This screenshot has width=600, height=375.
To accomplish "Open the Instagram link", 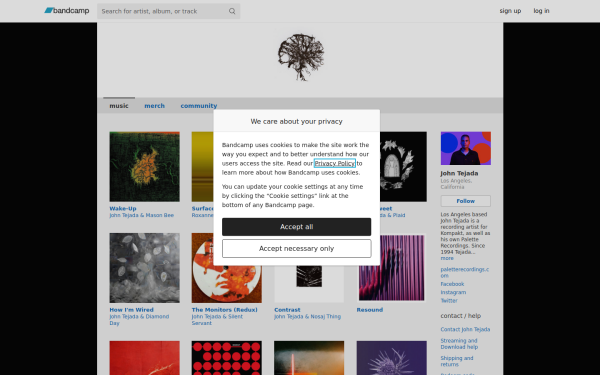I will pos(453,292).
